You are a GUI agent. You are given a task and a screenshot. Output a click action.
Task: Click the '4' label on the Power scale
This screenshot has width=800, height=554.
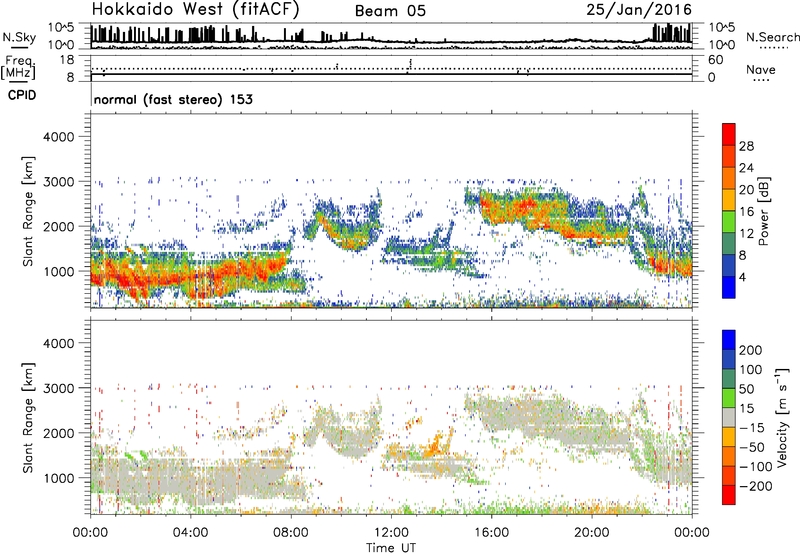click(x=742, y=277)
